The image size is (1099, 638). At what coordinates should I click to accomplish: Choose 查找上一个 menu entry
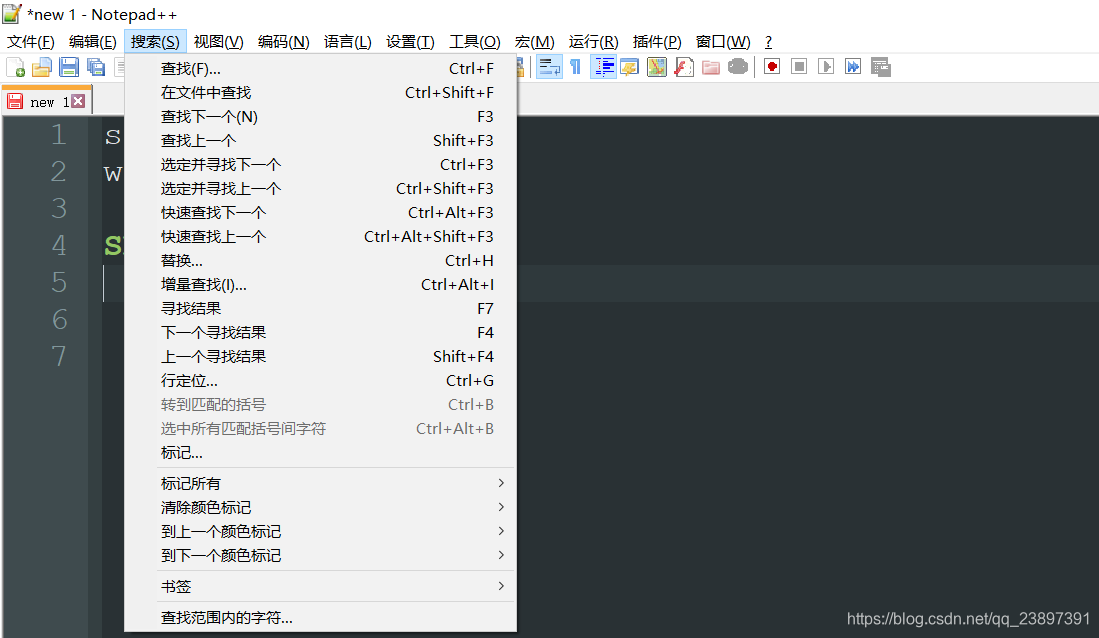click(x=321, y=140)
